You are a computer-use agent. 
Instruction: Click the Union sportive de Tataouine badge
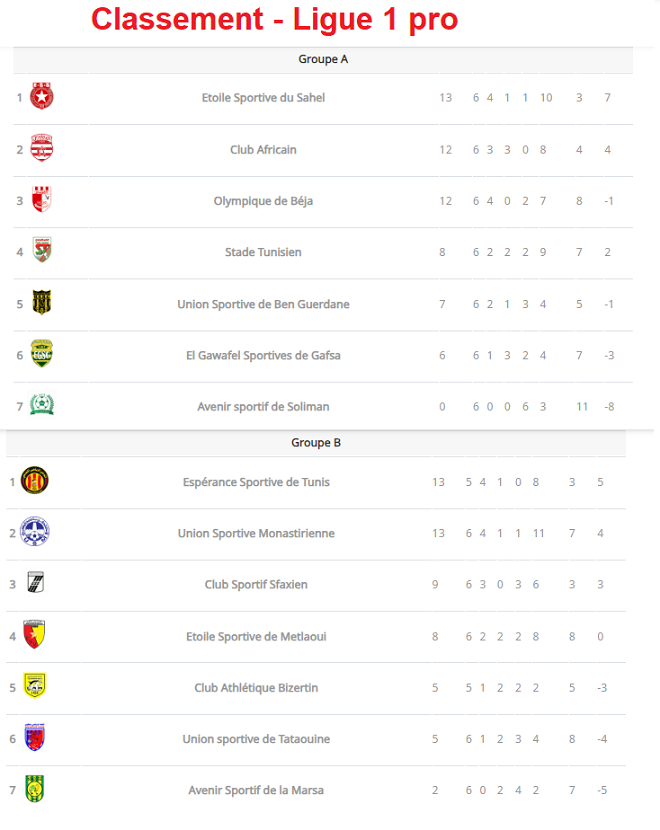coord(35,738)
